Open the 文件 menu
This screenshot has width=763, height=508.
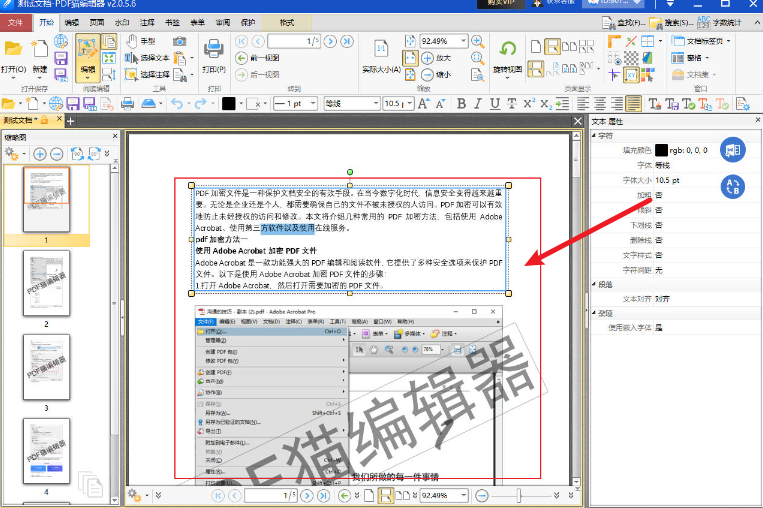pos(15,21)
